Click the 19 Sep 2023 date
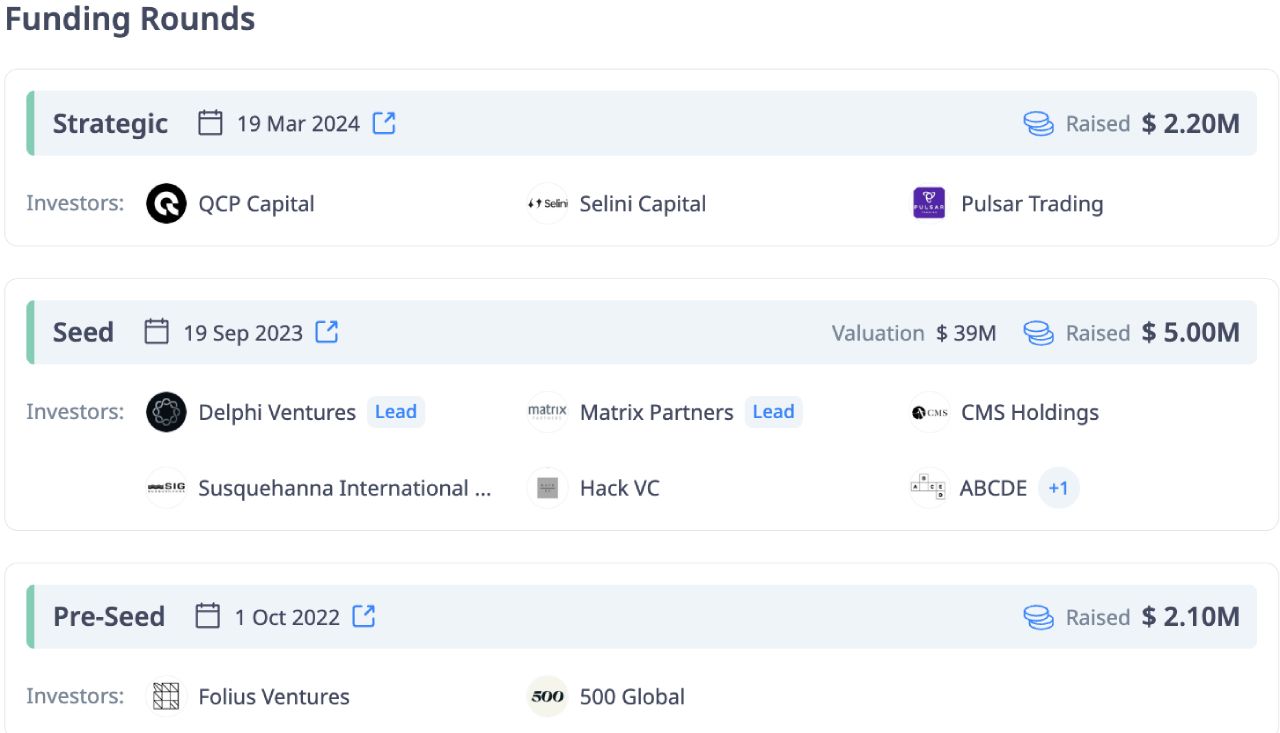Image resolution: width=1280 pixels, height=733 pixels. pos(243,333)
